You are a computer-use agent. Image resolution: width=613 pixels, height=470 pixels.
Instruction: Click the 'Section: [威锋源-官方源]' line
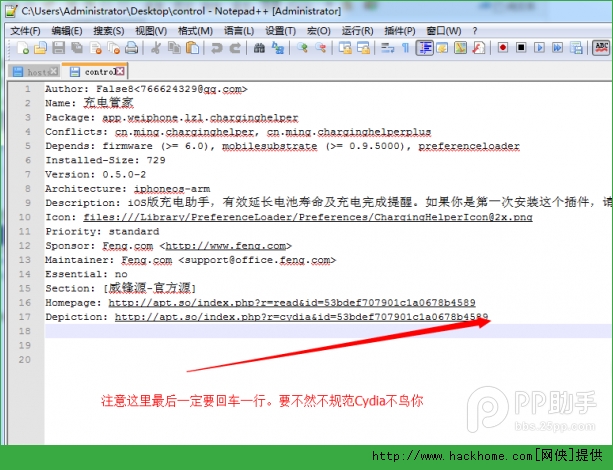coord(120,289)
